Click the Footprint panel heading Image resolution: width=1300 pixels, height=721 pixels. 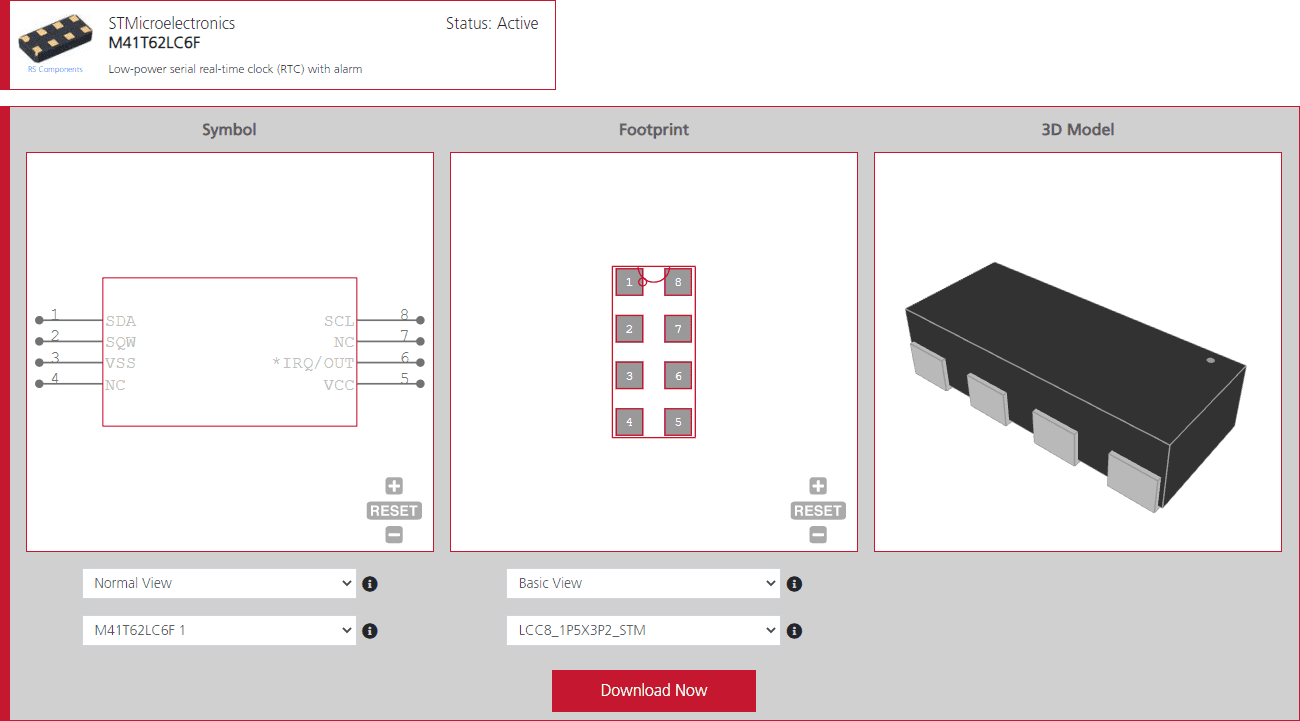(654, 129)
